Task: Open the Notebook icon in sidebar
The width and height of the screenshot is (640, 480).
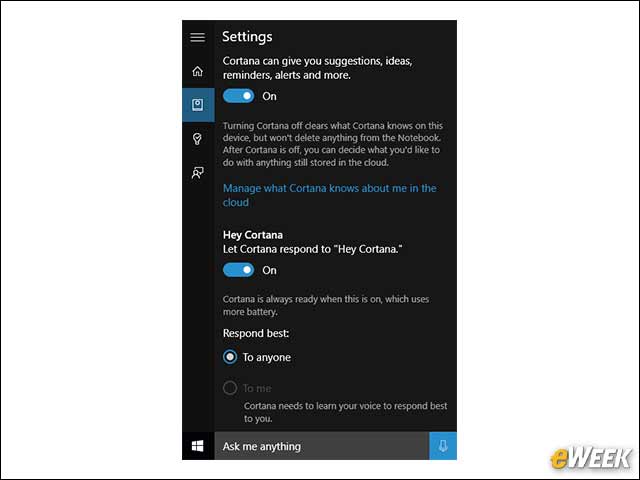Action: [x=198, y=105]
